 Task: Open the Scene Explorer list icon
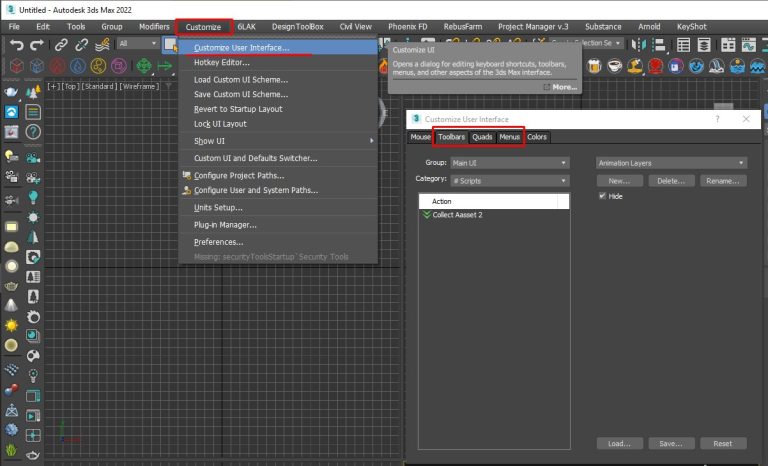tap(683, 45)
